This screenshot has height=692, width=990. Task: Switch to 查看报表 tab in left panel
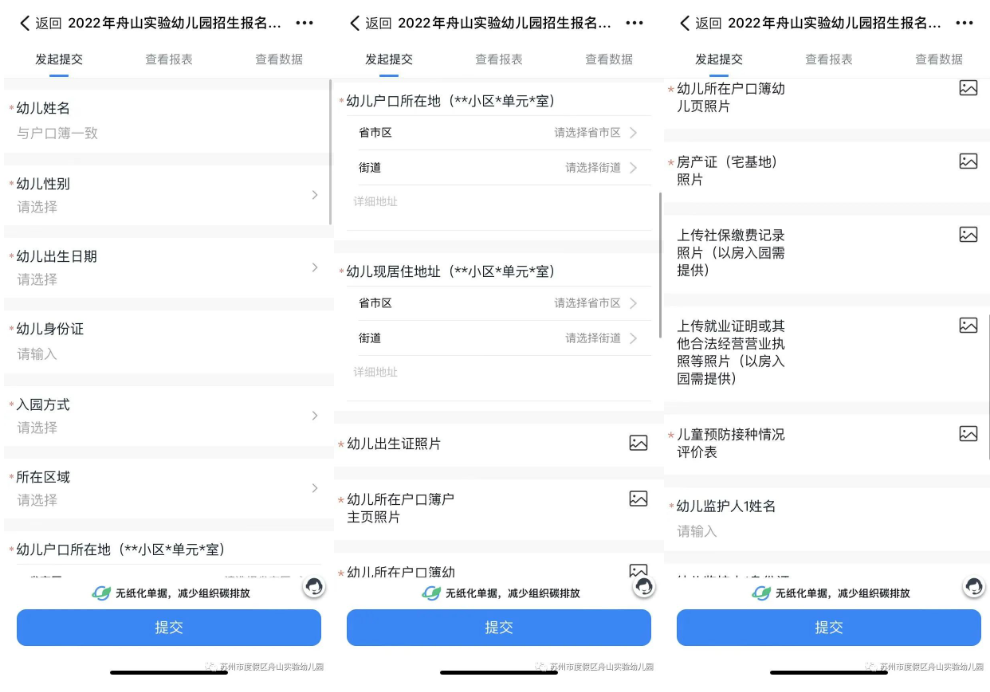pos(169,59)
